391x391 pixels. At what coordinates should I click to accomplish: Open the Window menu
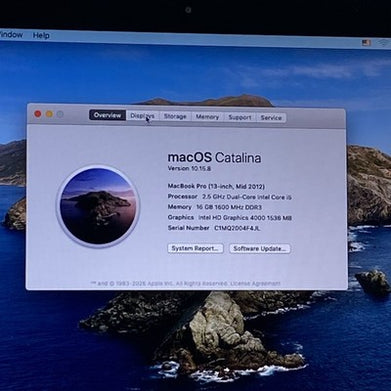(x=11, y=34)
